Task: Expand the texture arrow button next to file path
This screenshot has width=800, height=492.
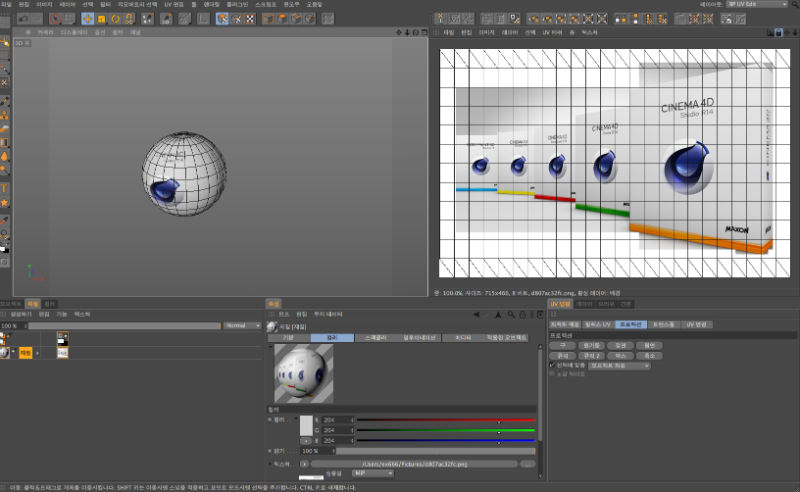Action: pyautogui.click(x=304, y=464)
